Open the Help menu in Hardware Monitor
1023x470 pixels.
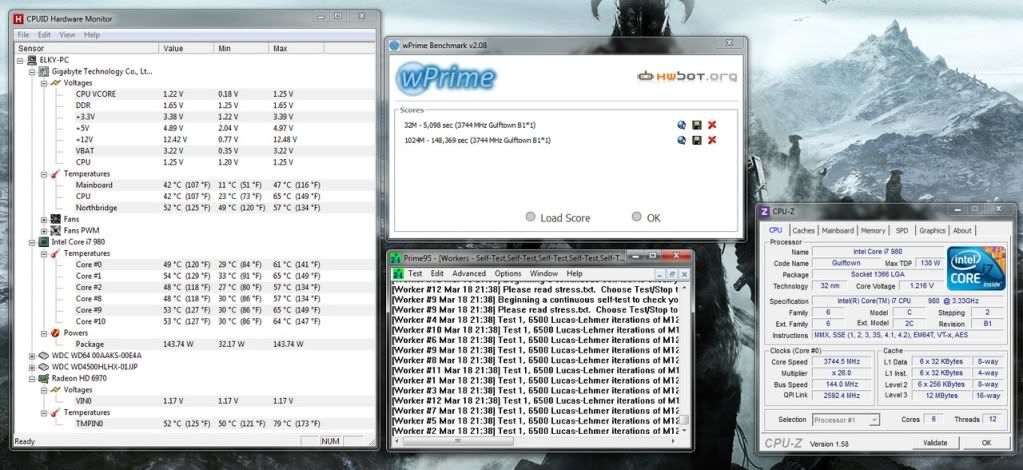click(92, 35)
